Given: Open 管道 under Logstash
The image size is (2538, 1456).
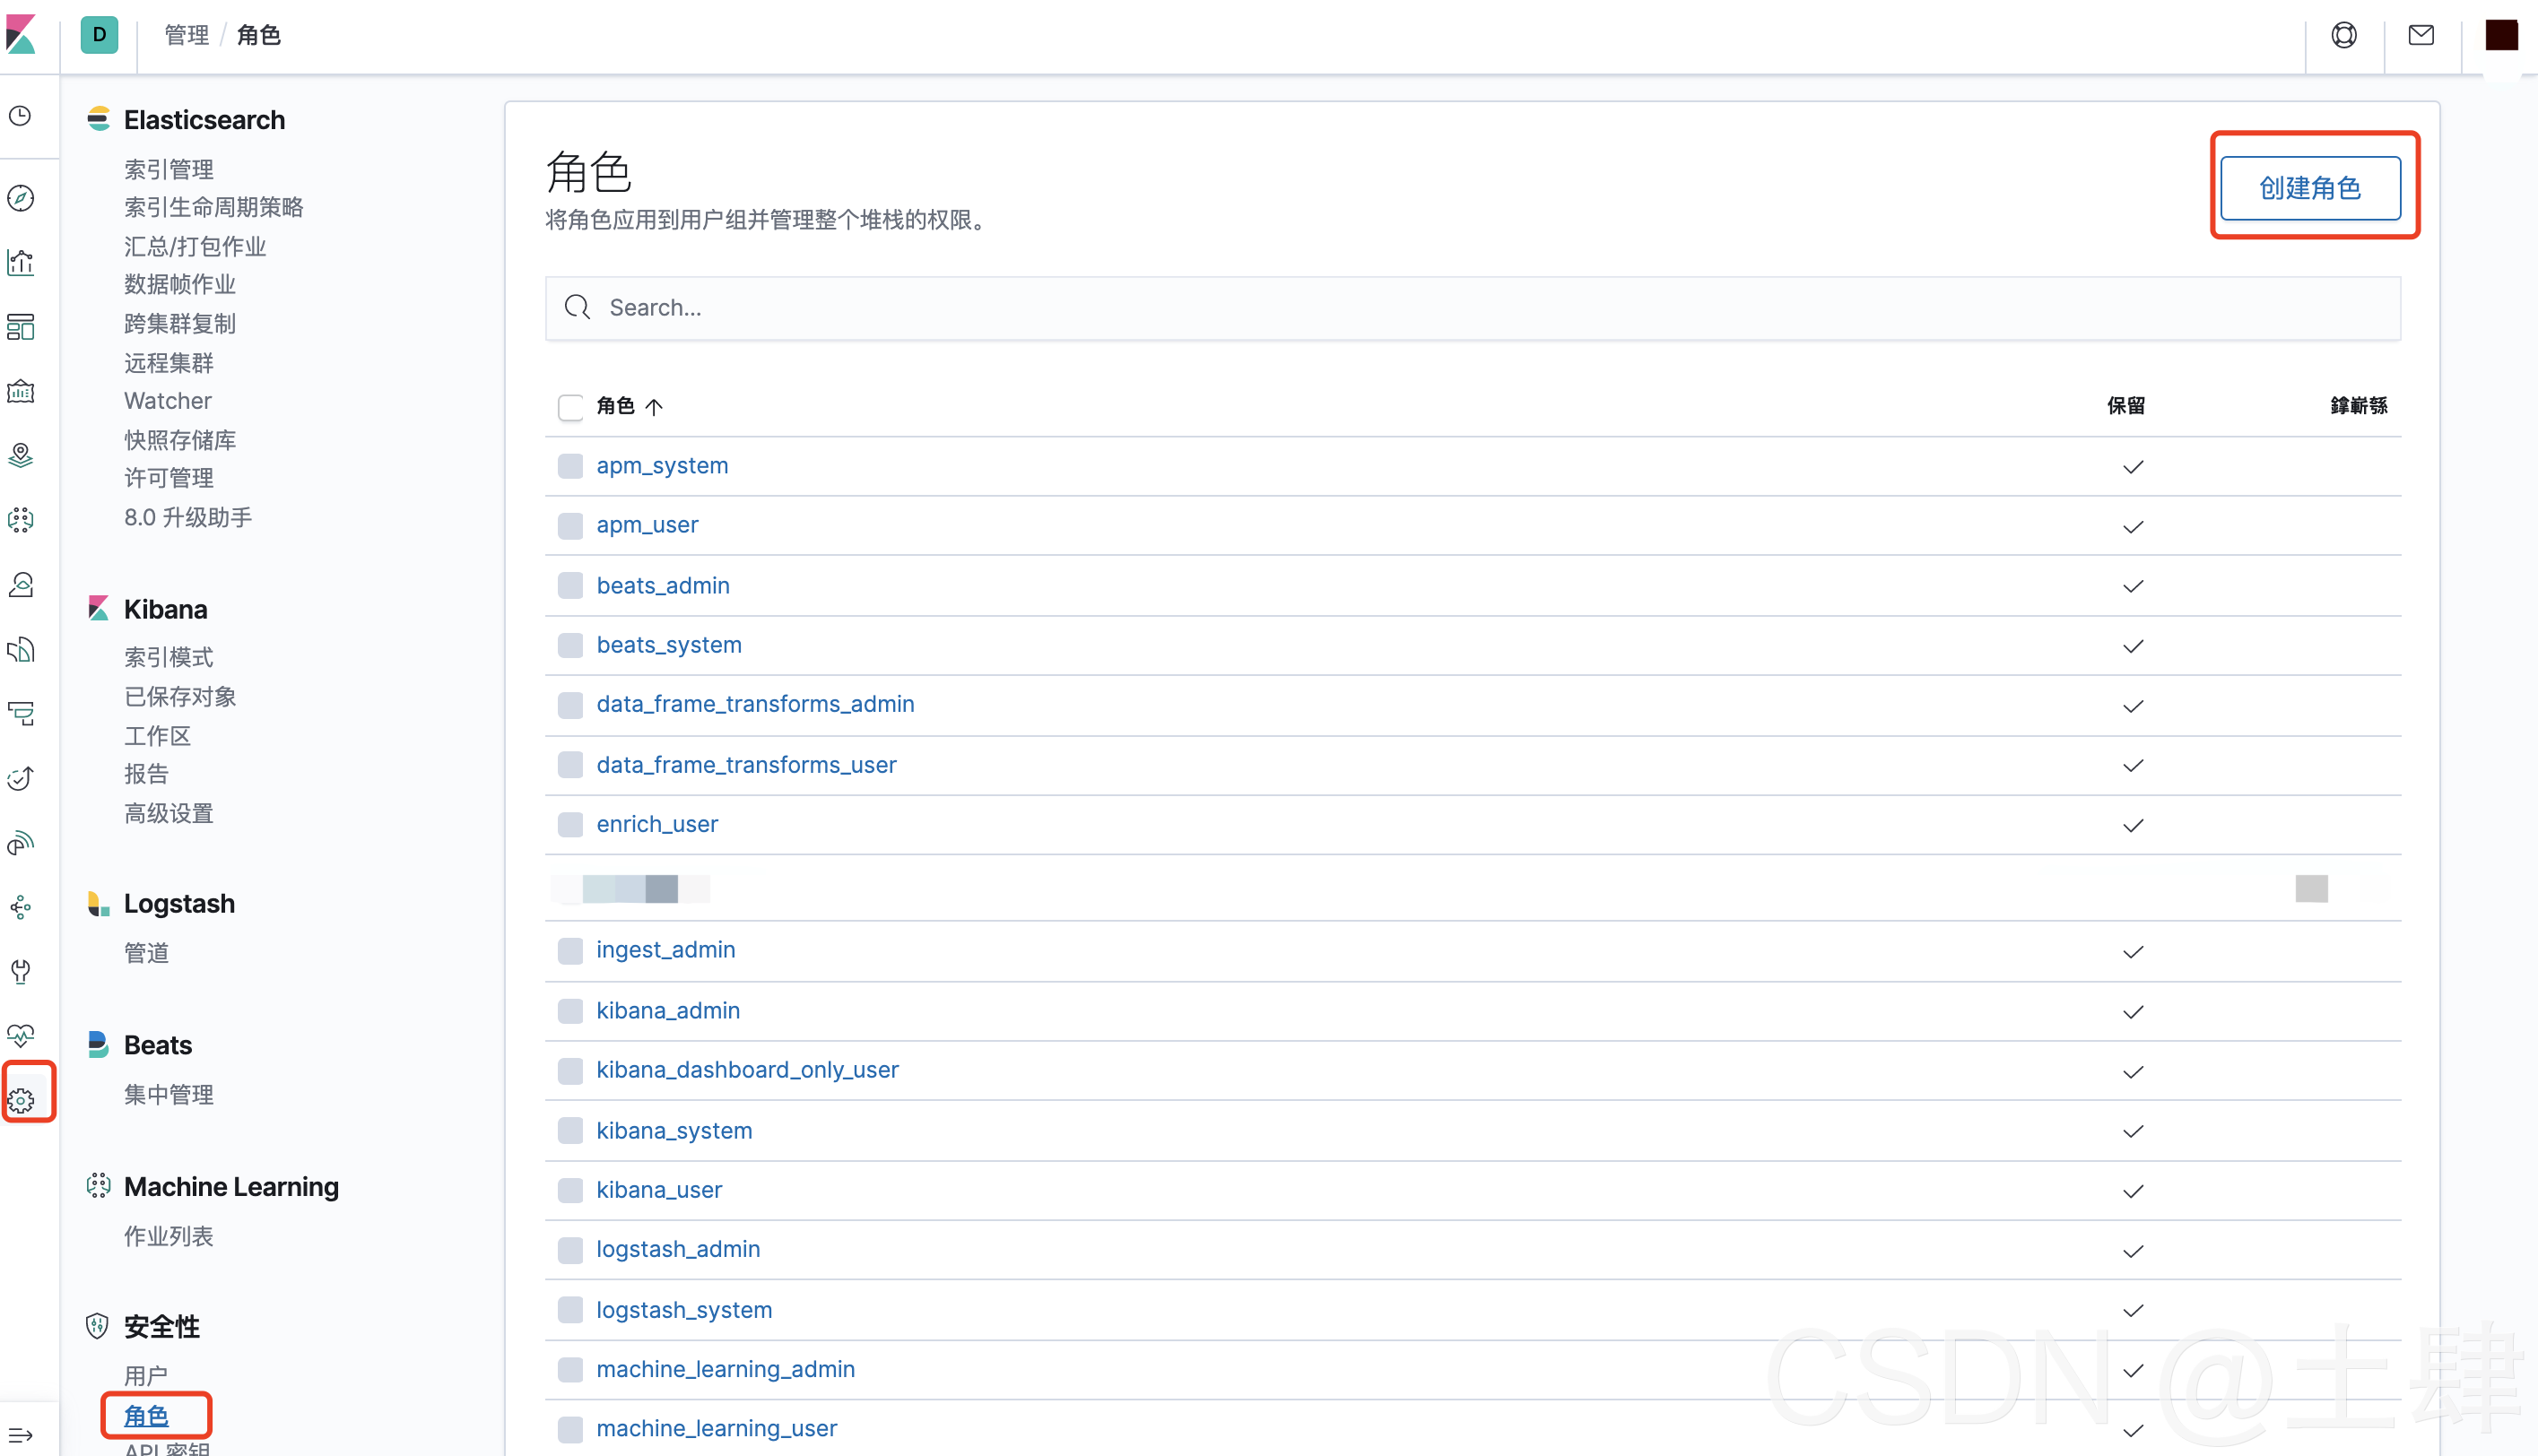Looking at the screenshot, I should (x=146, y=953).
